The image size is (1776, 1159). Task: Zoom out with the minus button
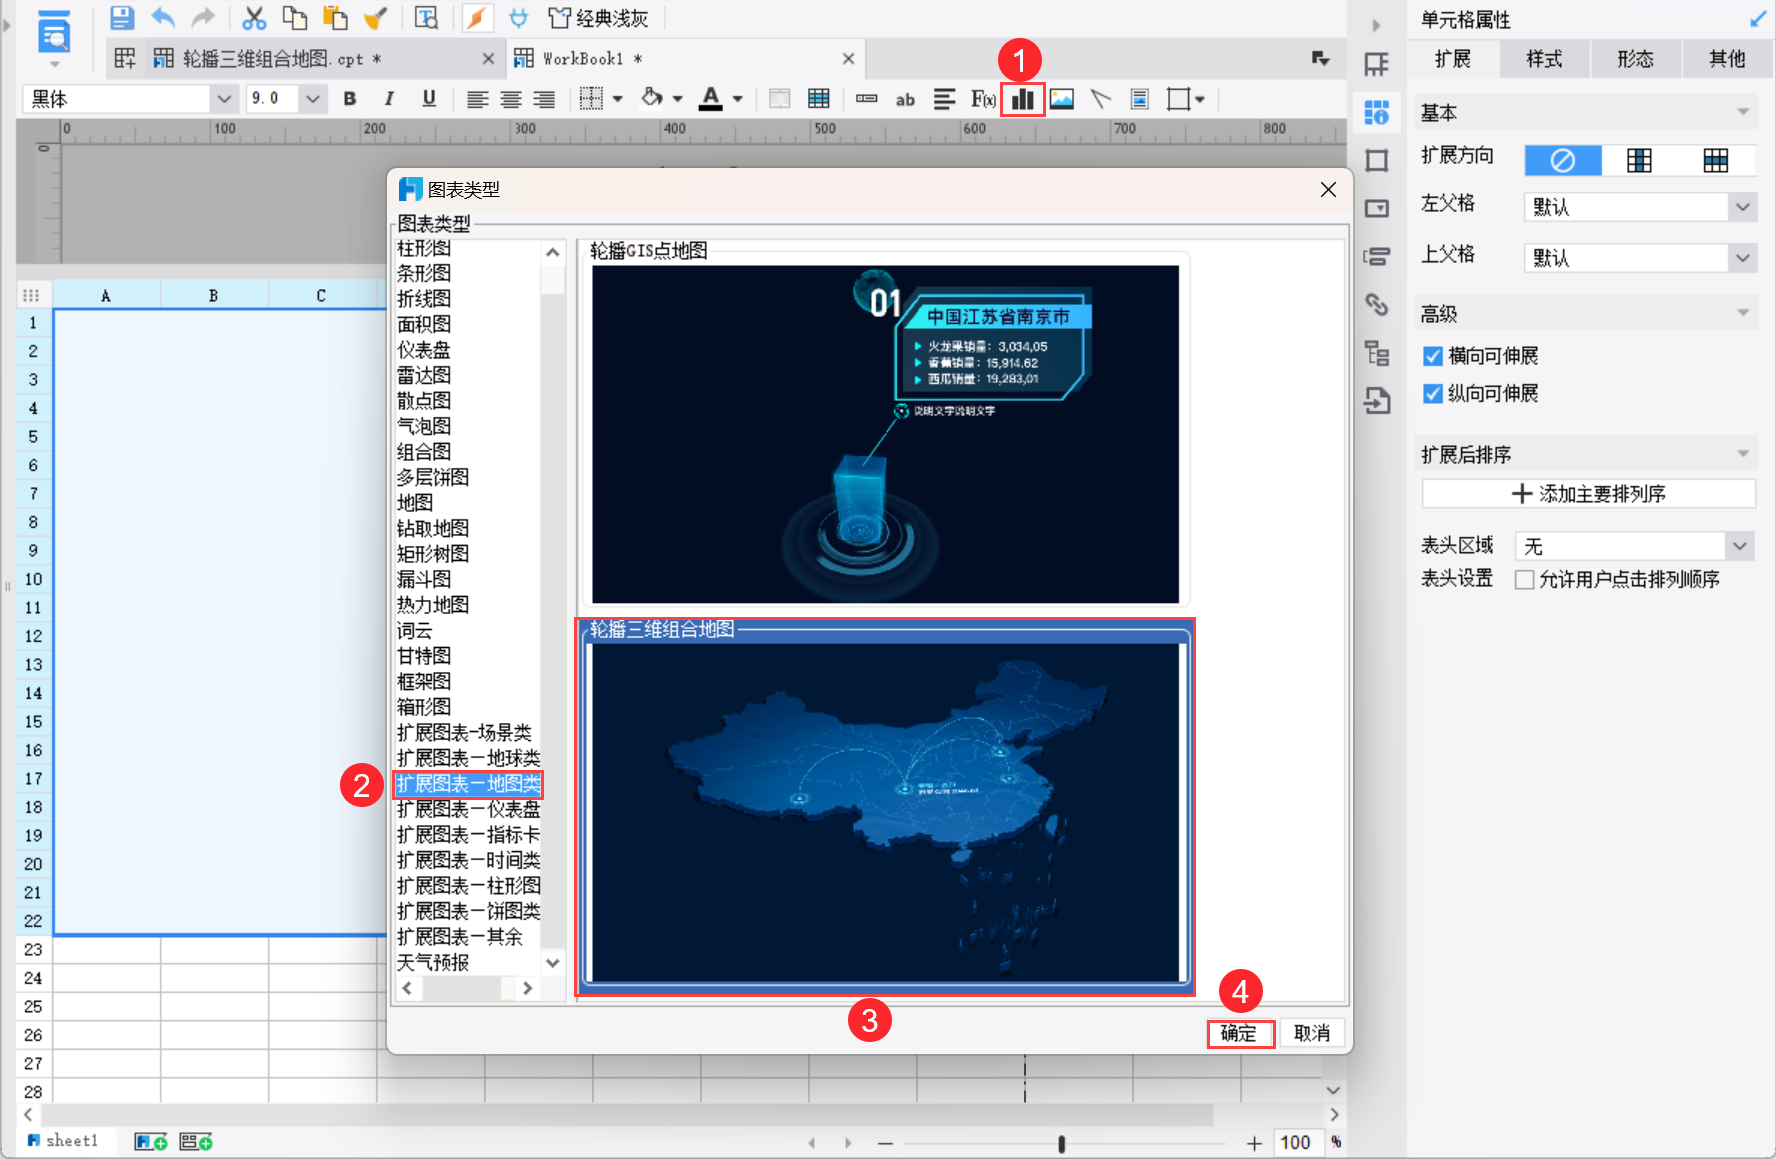click(x=885, y=1143)
